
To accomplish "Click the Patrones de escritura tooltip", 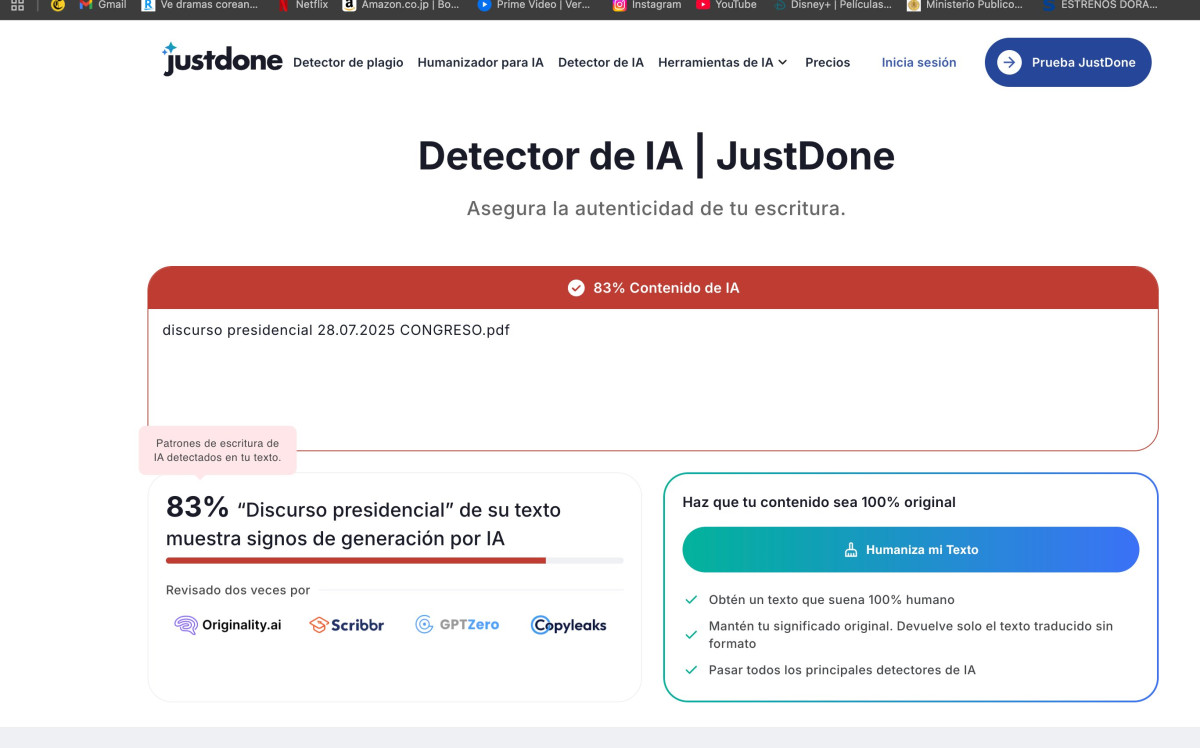I will click(218, 450).
